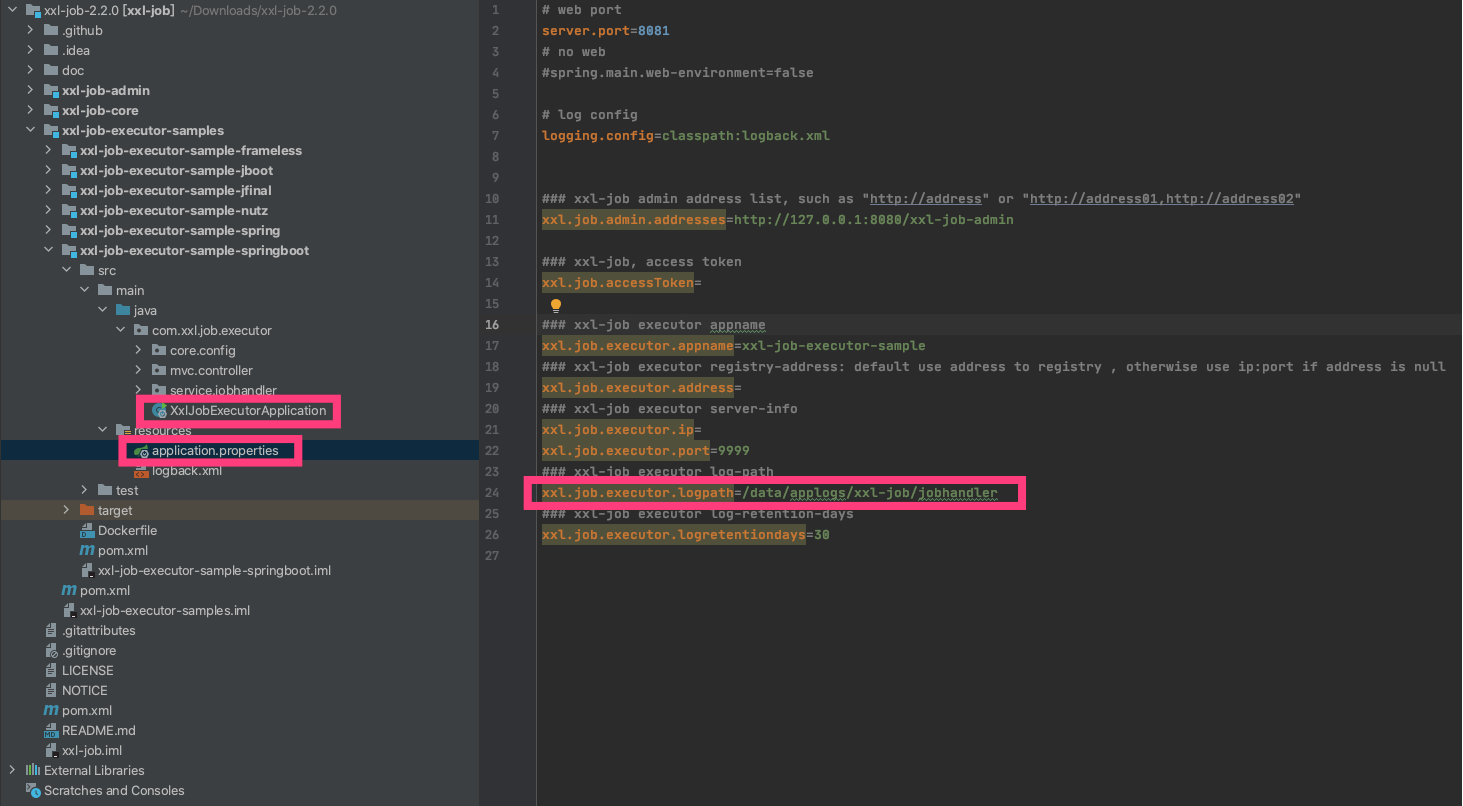Click the lightbulb intention icon in editor
Viewport: 1463px width, 806px height.
point(556,305)
